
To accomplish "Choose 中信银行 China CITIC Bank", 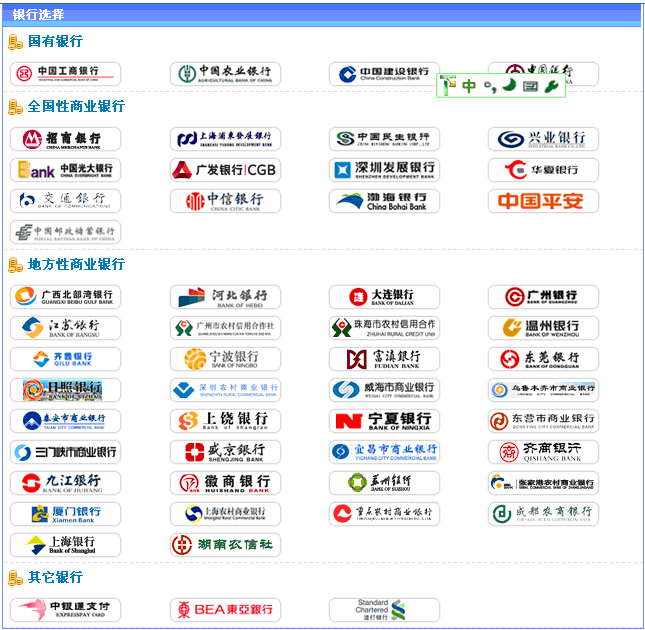I will tap(225, 201).
